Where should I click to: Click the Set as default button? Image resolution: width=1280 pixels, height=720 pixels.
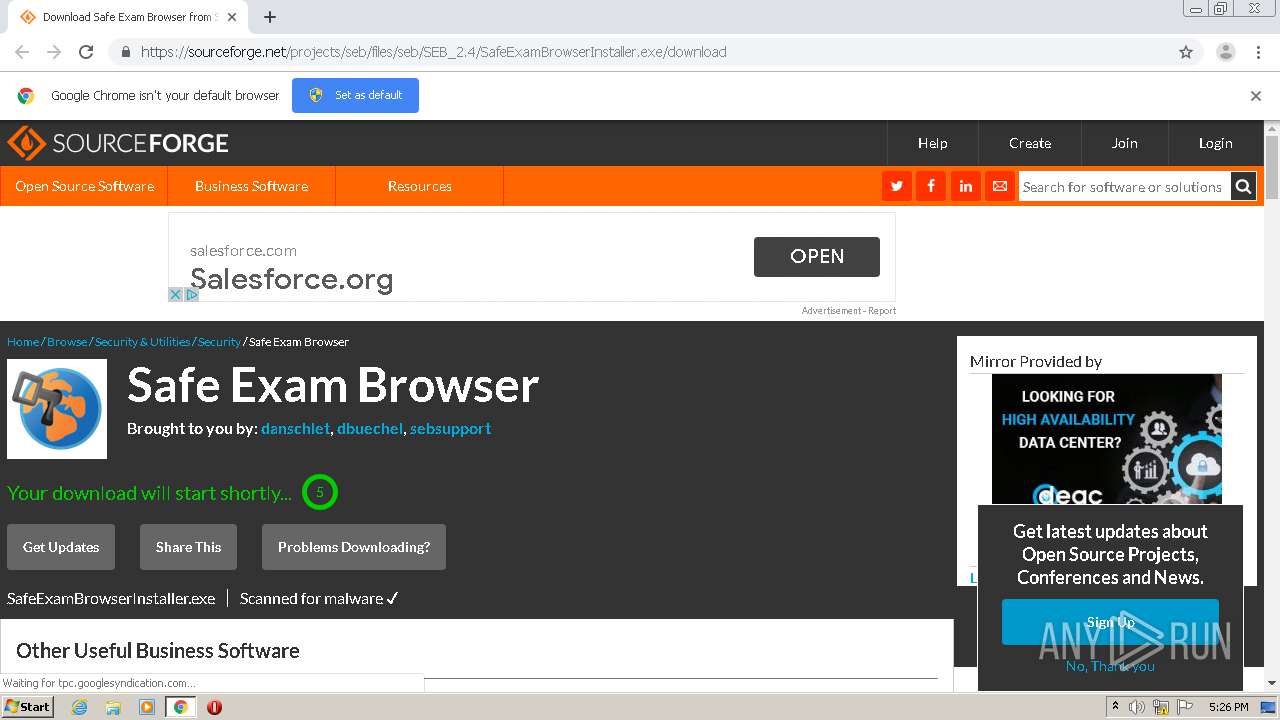355,95
